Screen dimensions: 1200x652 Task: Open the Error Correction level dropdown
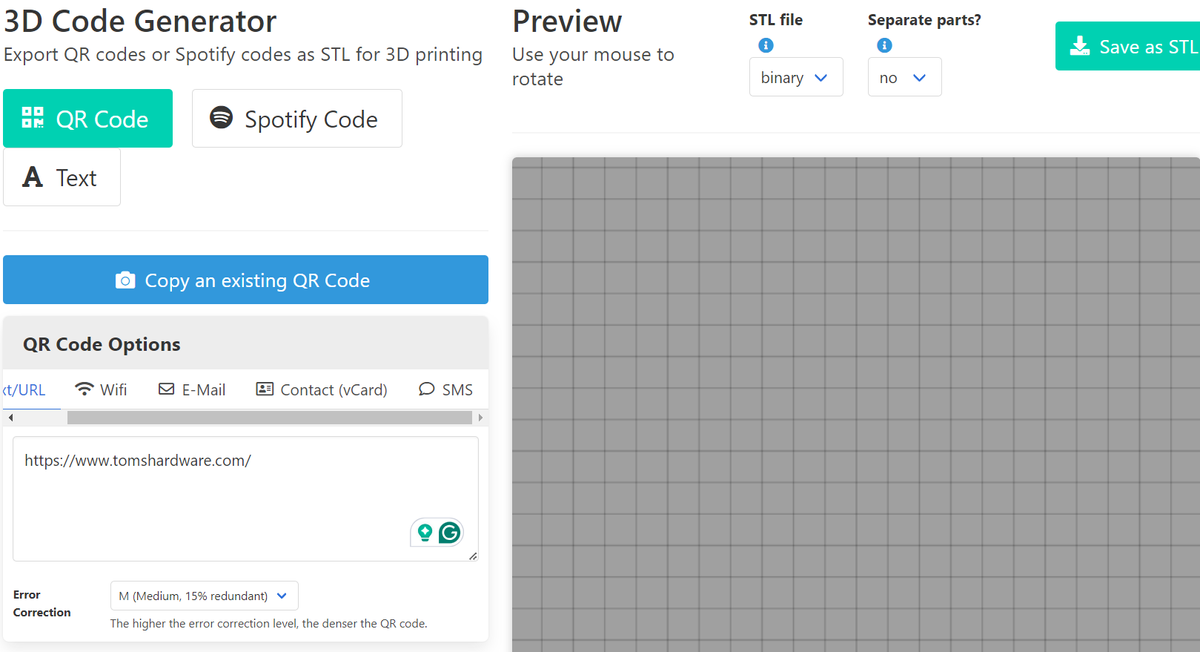(204, 595)
